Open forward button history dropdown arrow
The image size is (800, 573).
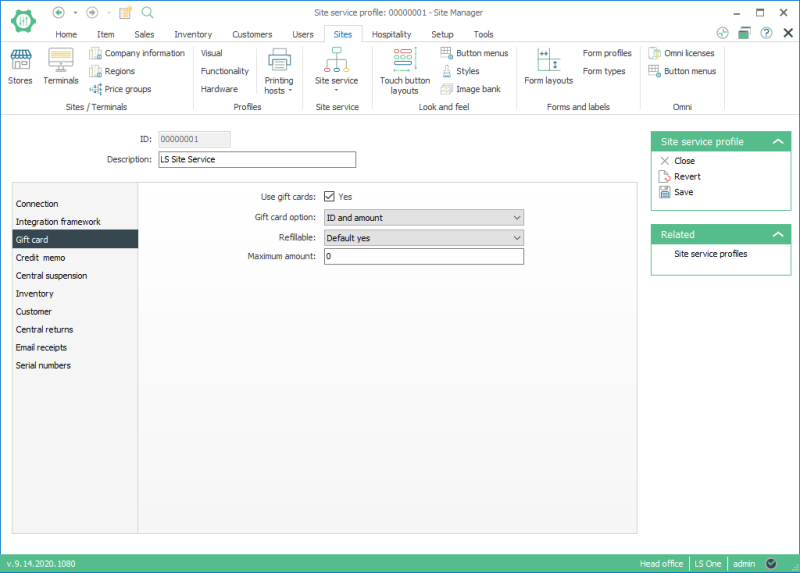pos(108,12)
